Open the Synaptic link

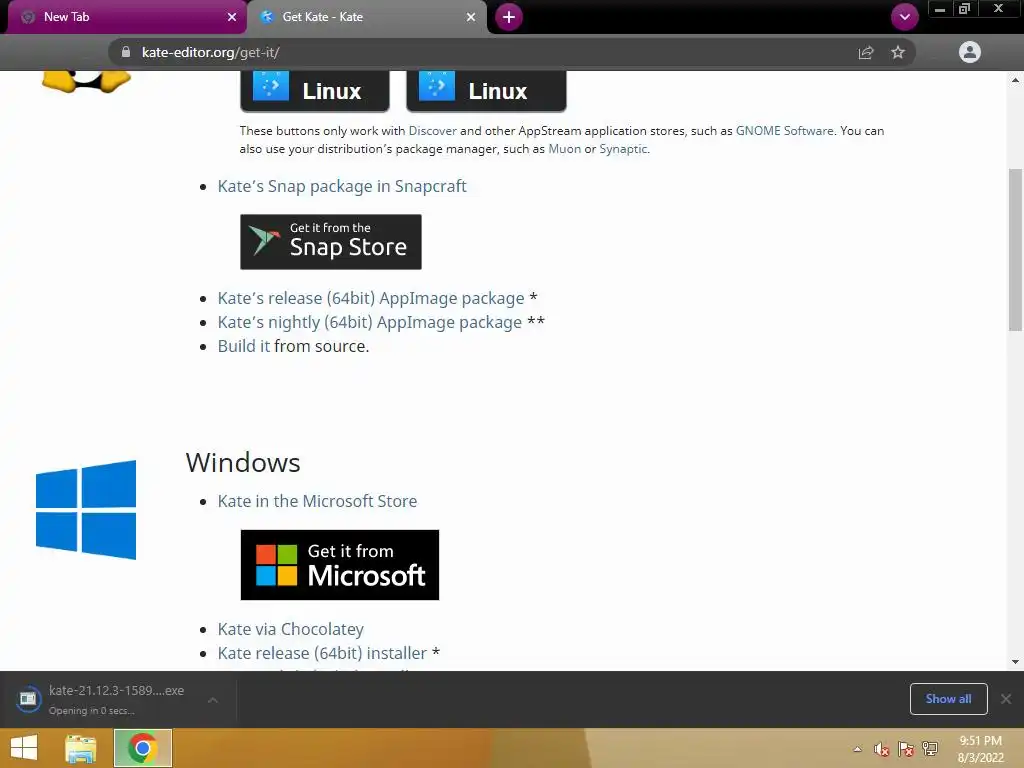pyautogui.click(x=623, y=149)
